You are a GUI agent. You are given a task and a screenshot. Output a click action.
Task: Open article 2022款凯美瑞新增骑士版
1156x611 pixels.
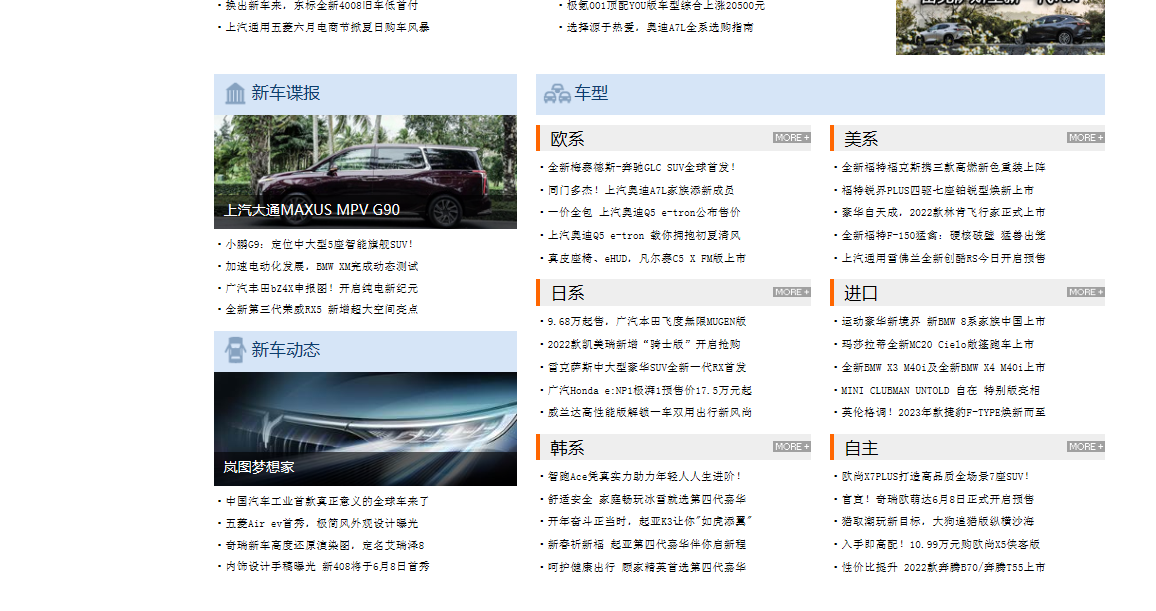[x=644, y=344]
